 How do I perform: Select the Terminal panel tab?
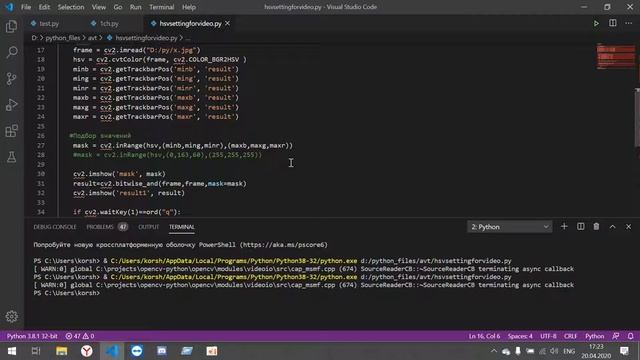tap(182, 227)
